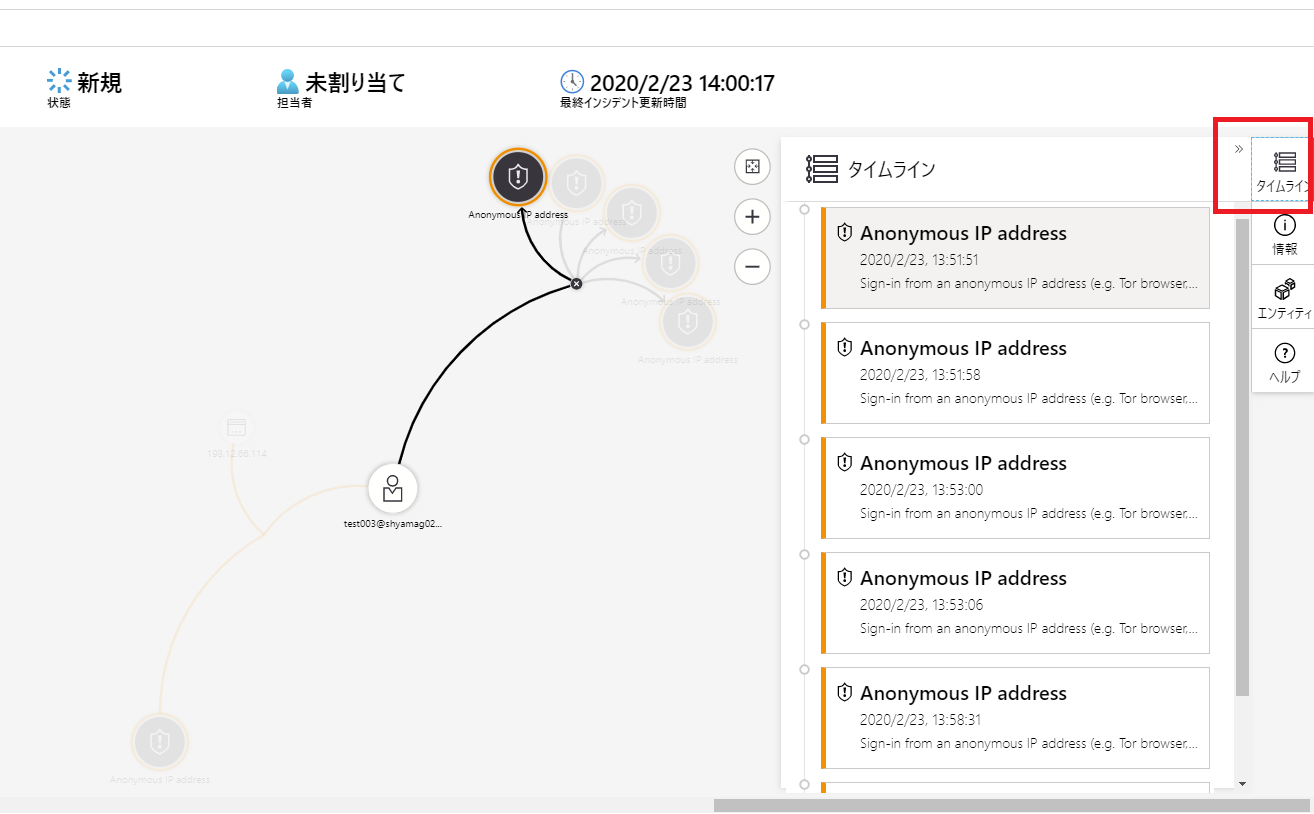Click shield icon of the 13:53:06 alert

coord(844,577)
